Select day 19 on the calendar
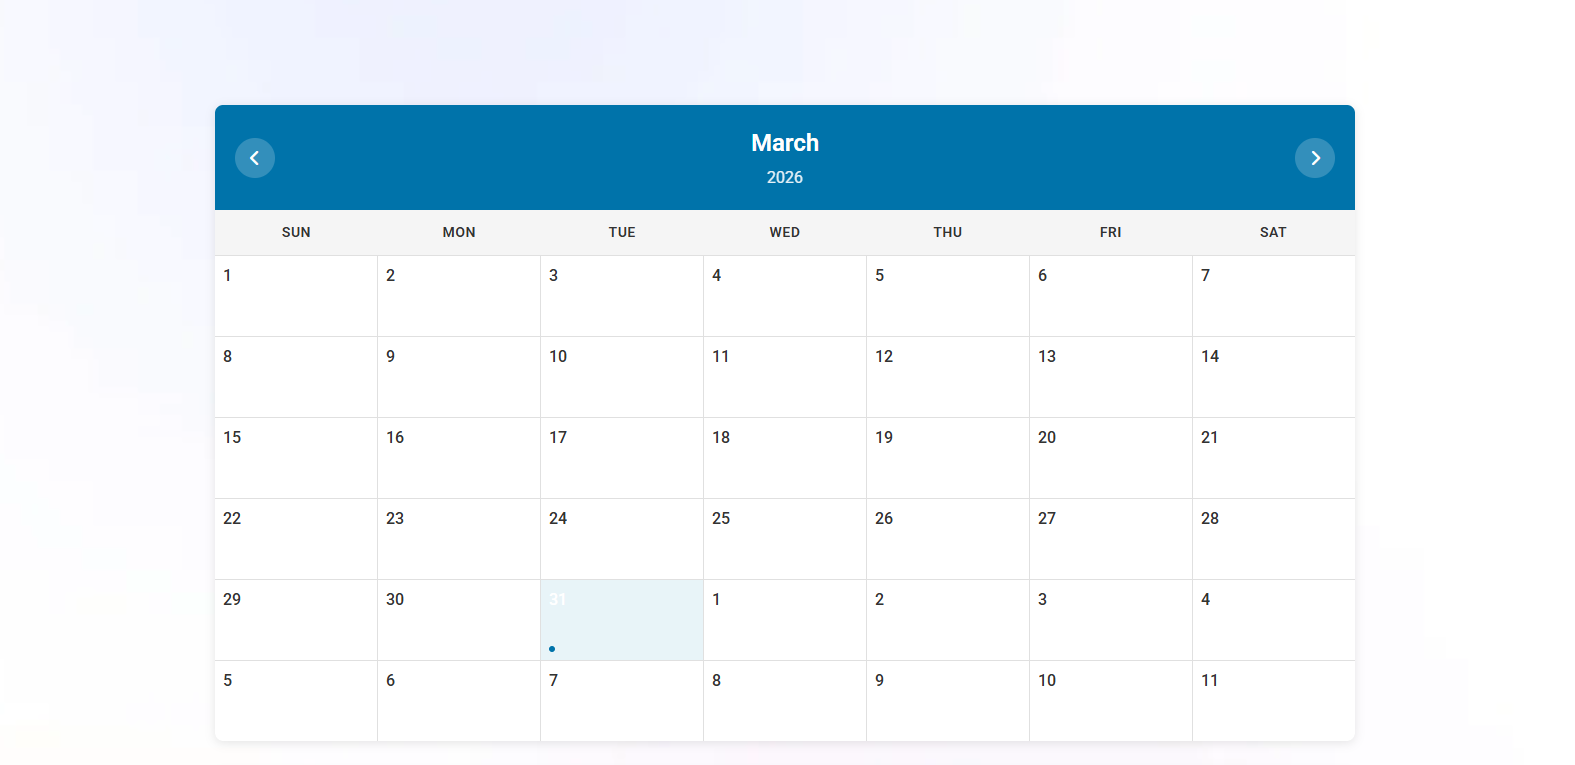The width and height of the screenshot is (1575, 765). click(948, 458)
